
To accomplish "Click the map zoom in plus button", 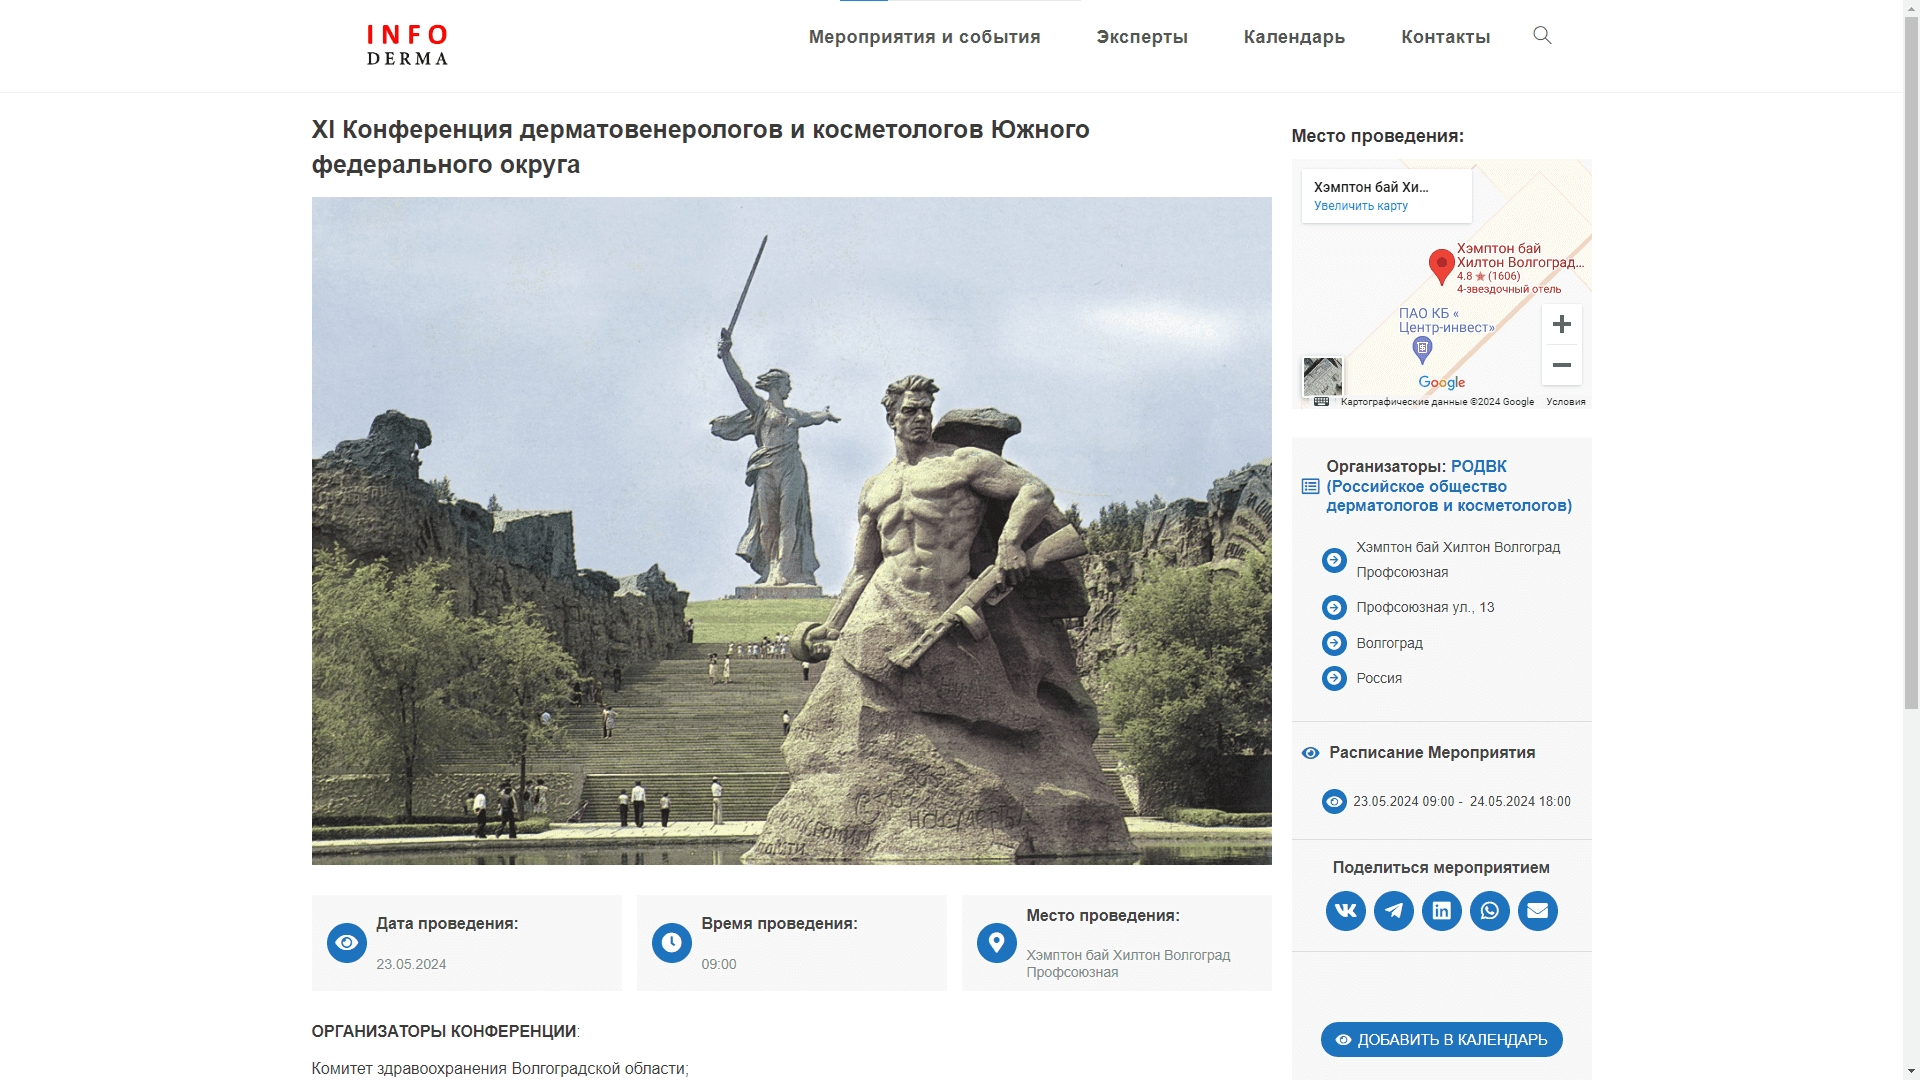I will 1561,325.
